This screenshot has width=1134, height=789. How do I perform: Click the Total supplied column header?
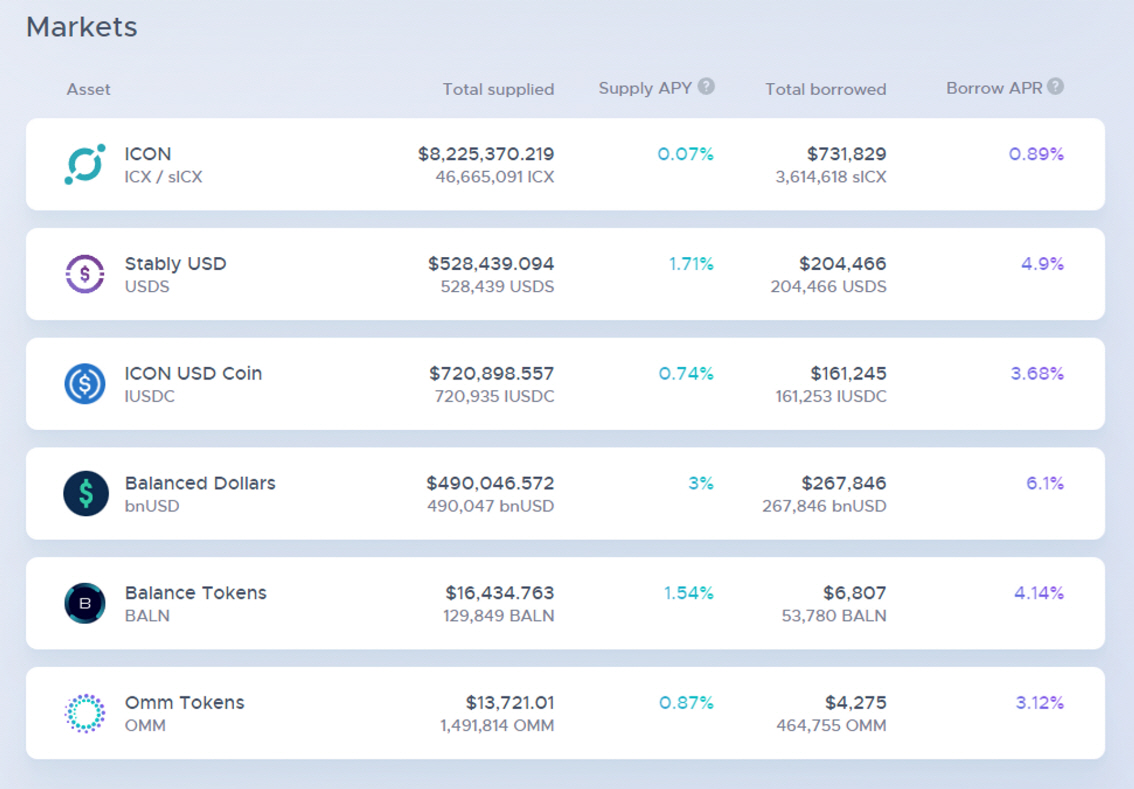point(498,89)
